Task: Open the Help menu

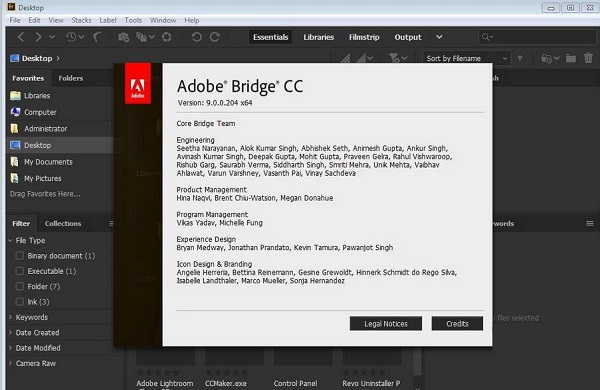Action: pyautogui.click(x=191, y=20)
